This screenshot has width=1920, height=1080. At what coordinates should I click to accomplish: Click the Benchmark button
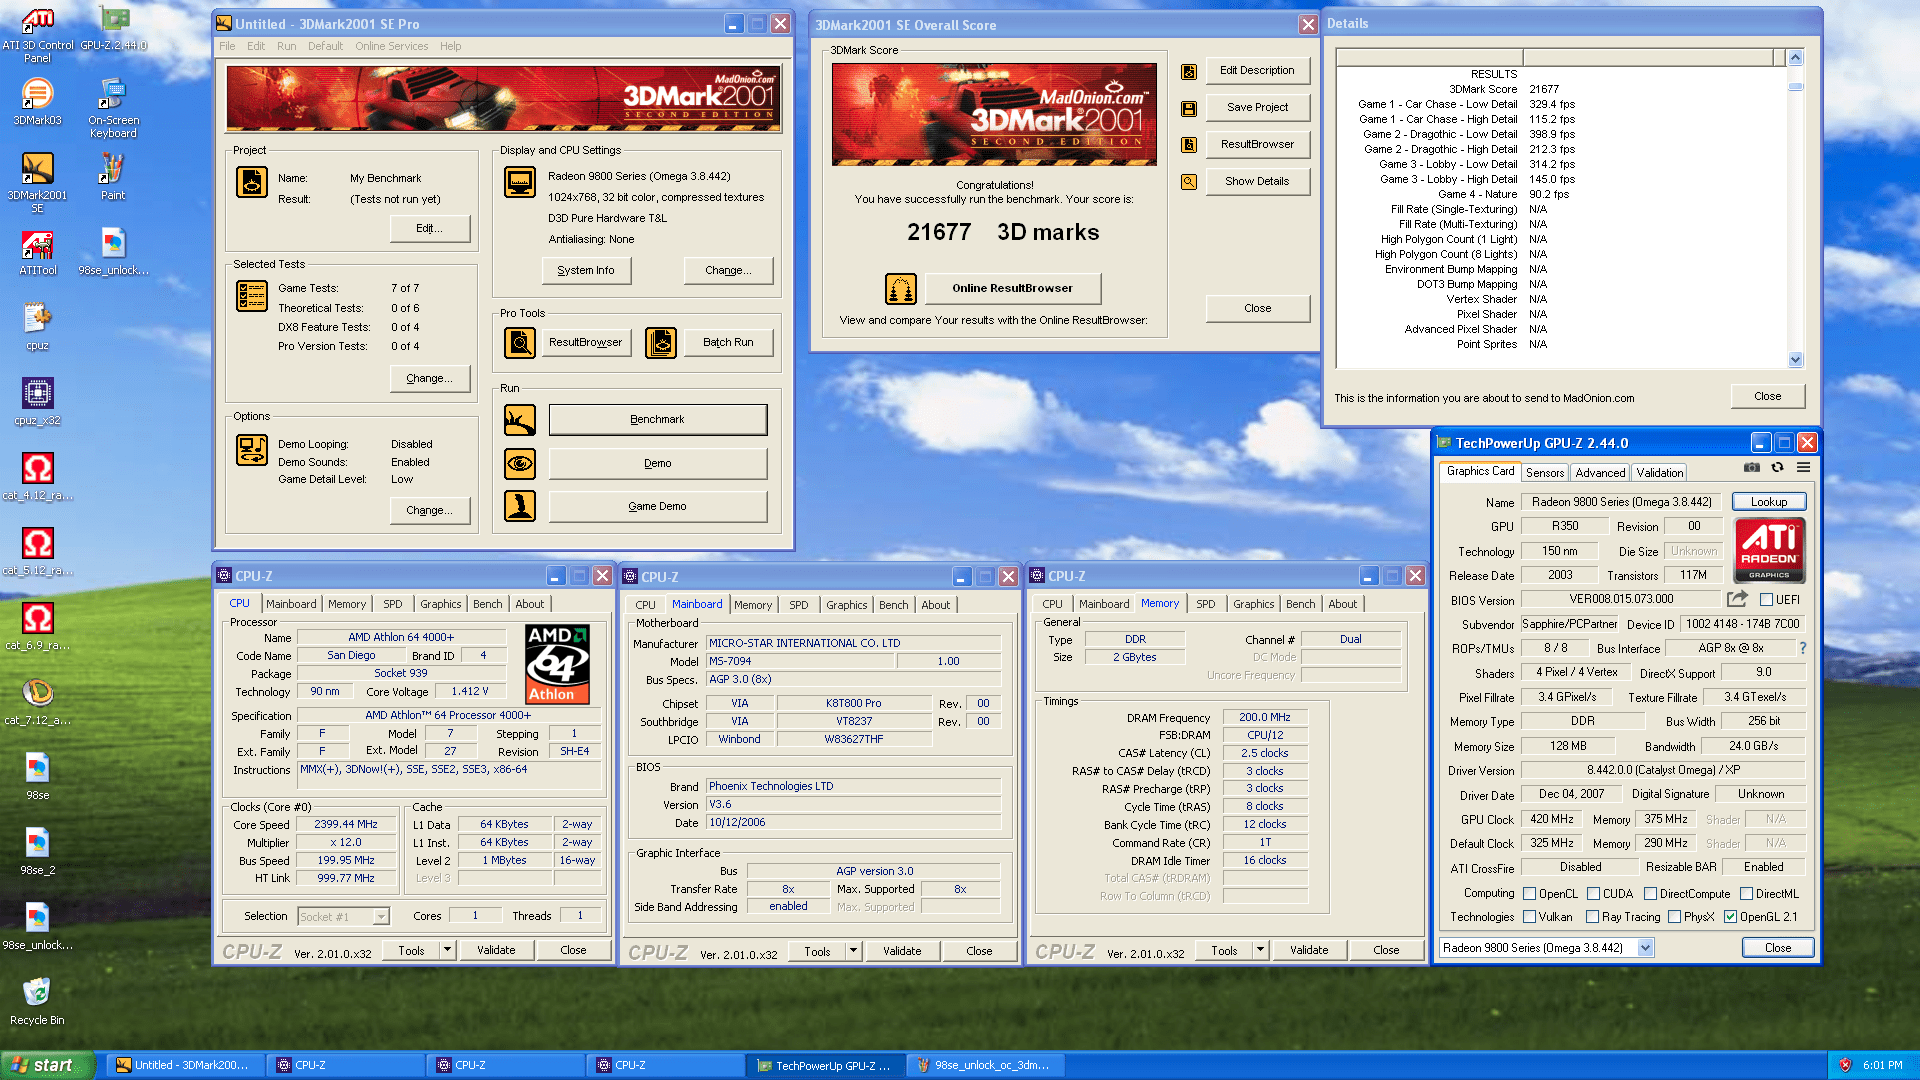pyautogui.click(x=658, y=420)
